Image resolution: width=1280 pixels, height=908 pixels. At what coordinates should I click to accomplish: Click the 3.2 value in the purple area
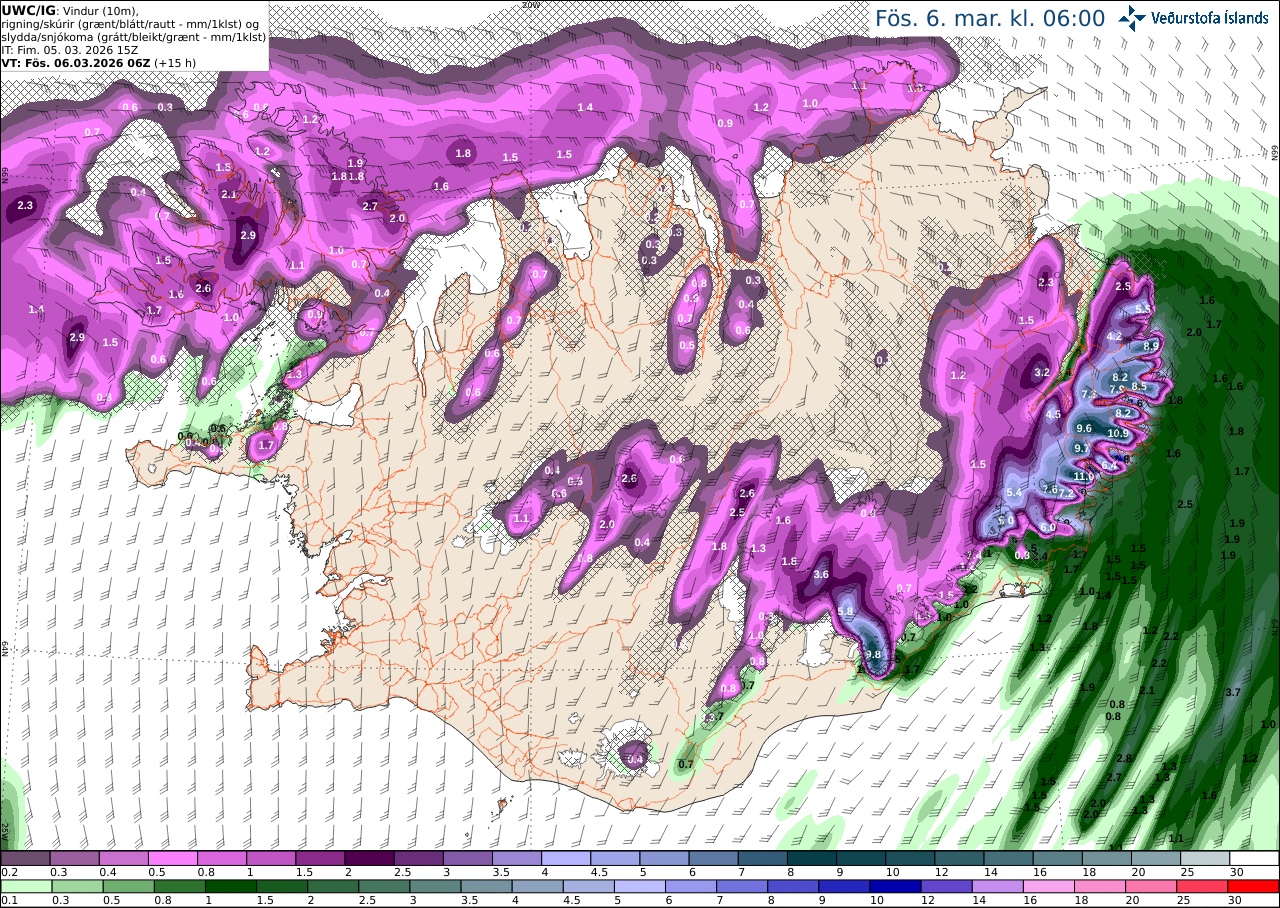click(1042, 372)
